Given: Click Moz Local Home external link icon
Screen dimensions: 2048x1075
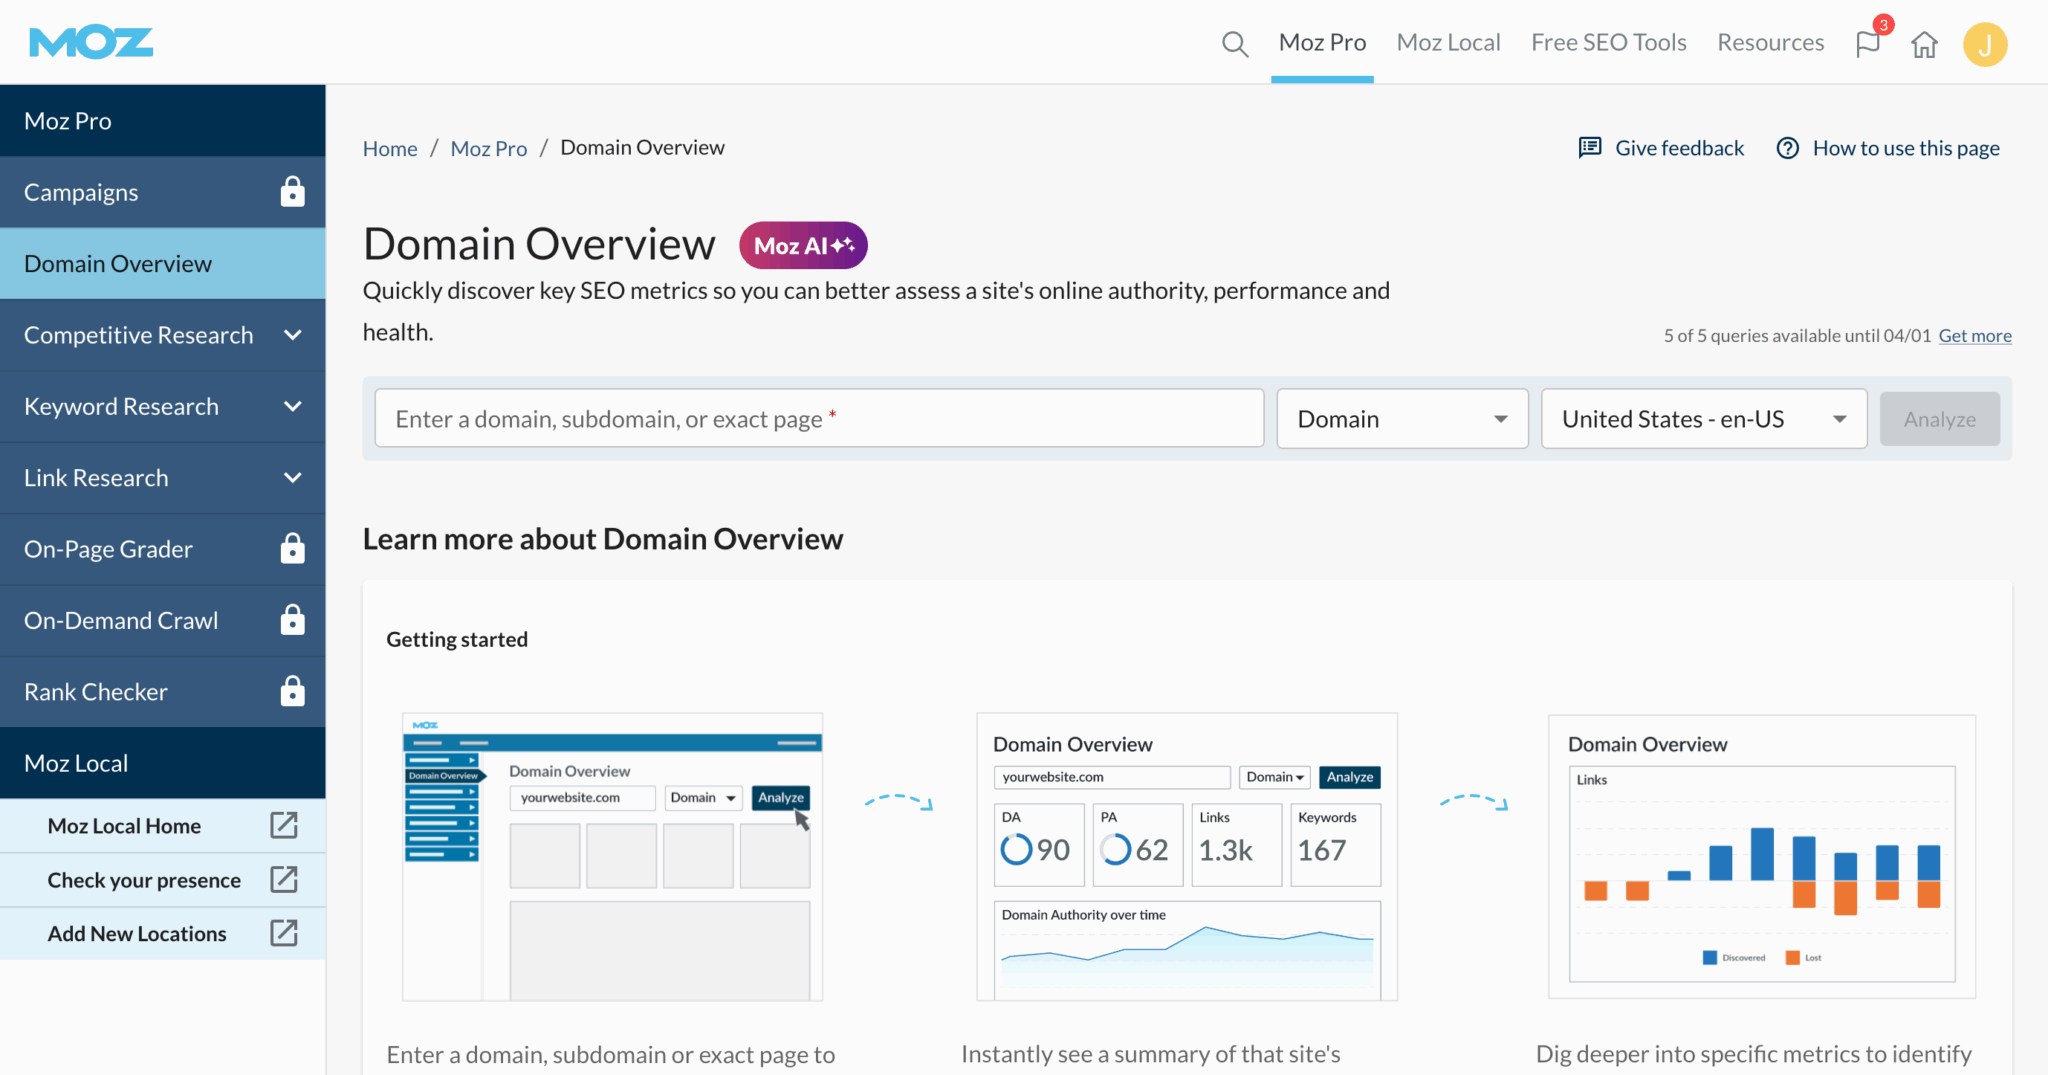Looking at the screenshot, I should pyautogui.click(x=284, y=825).
